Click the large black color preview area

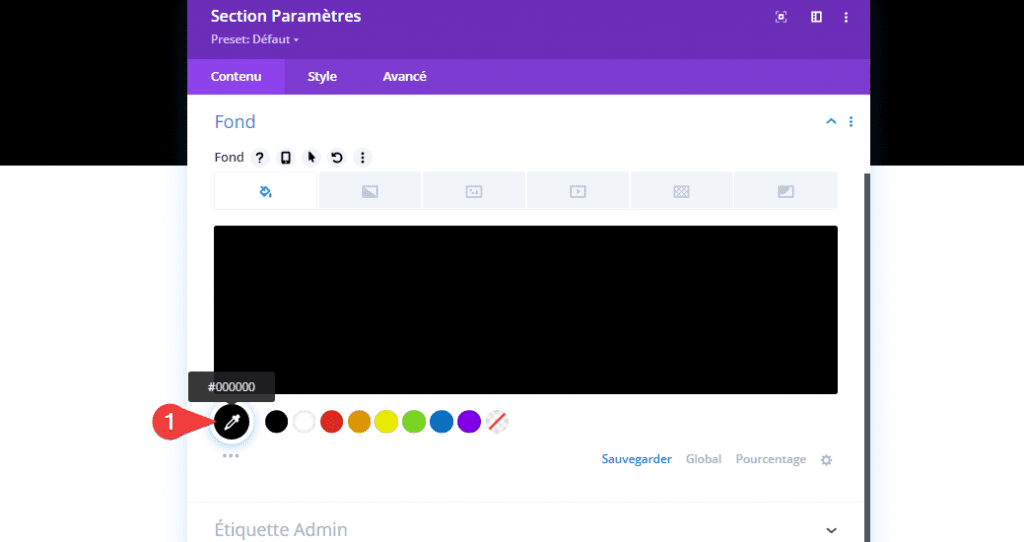click(526, 310)
